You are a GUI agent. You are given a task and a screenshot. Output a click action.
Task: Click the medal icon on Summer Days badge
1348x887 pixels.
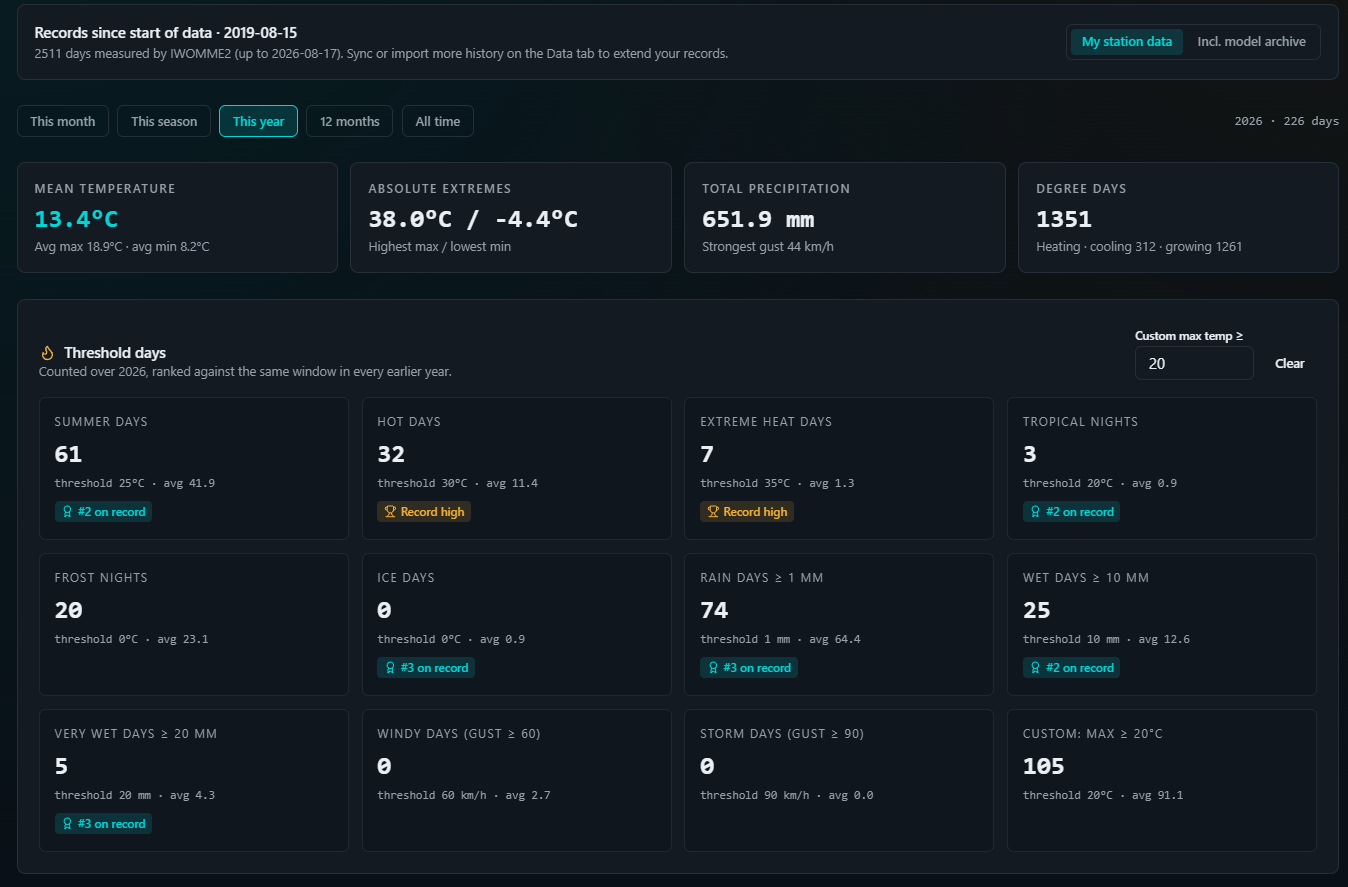pyautogui.click(x=67, y=512)
